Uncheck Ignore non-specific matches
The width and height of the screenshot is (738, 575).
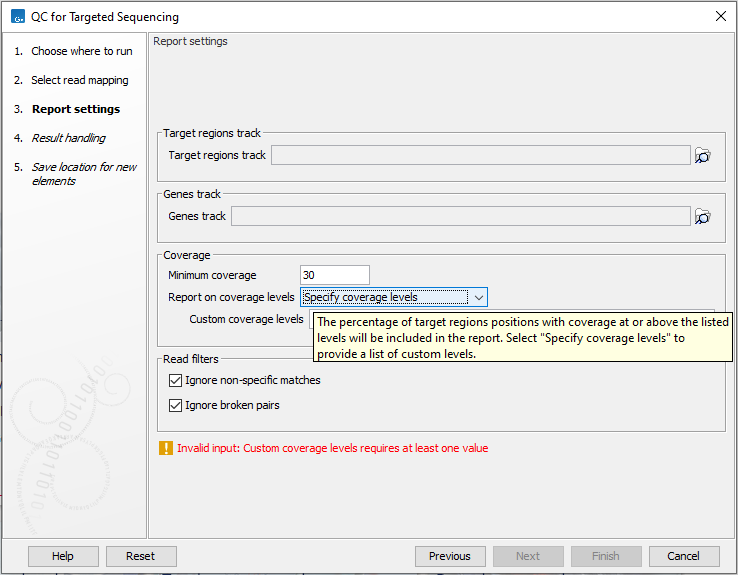click(x=176, y=381)
